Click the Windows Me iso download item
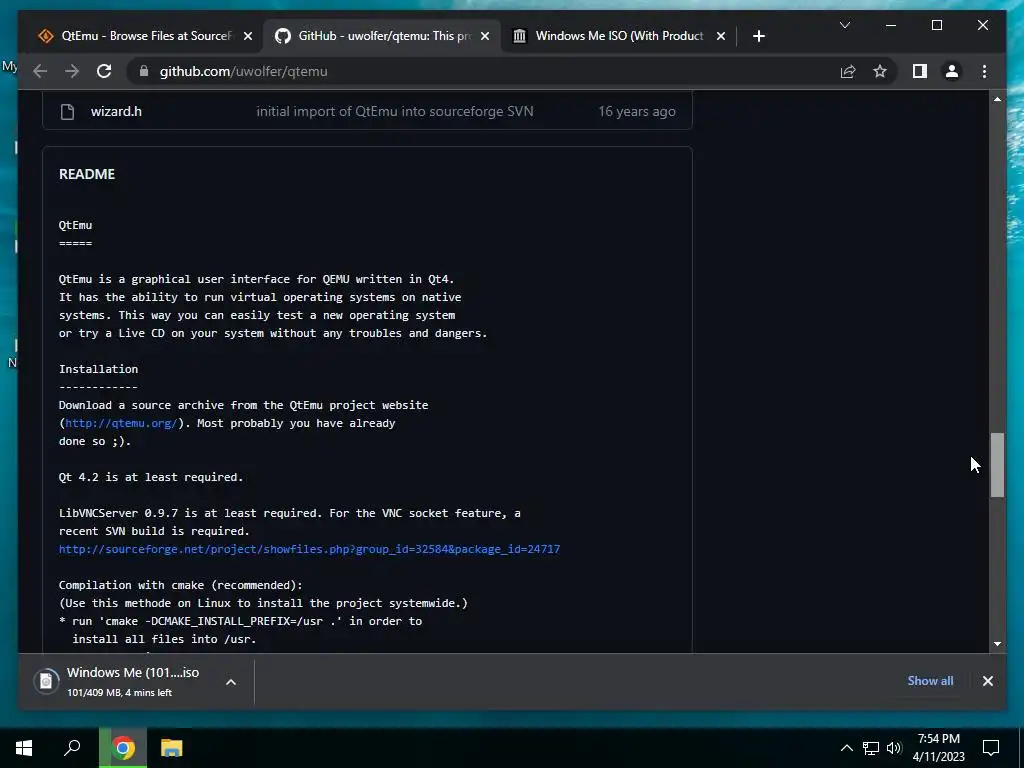The width and height of the screenshot is (1024, 768). pyautogui.click(x=133, y=681)
